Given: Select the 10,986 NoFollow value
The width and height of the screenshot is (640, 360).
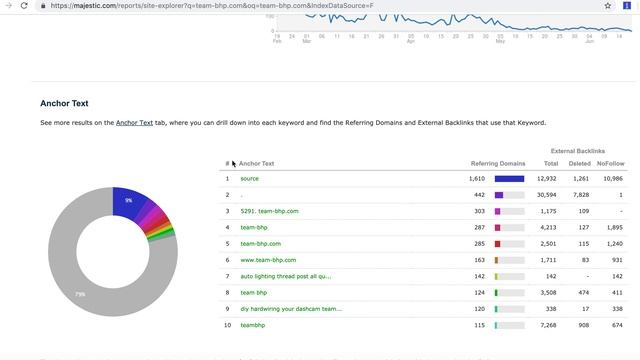Looking at the screenshot, I should (x=613, y=178).
